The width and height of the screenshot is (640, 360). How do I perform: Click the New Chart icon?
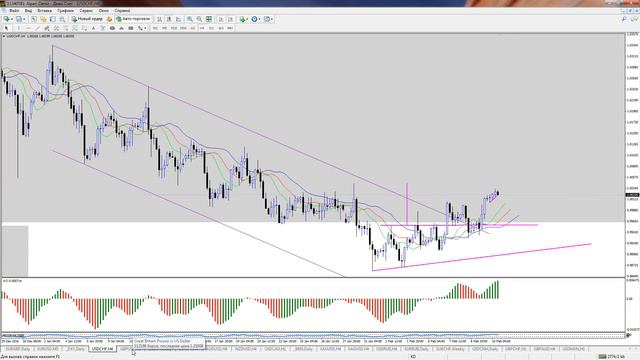tap(6, 19)
